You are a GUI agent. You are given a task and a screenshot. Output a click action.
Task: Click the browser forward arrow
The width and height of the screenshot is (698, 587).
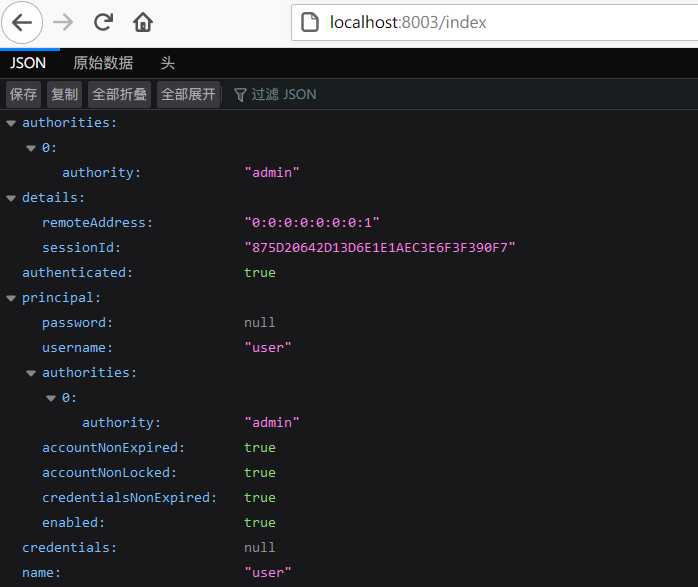point(63,22)
